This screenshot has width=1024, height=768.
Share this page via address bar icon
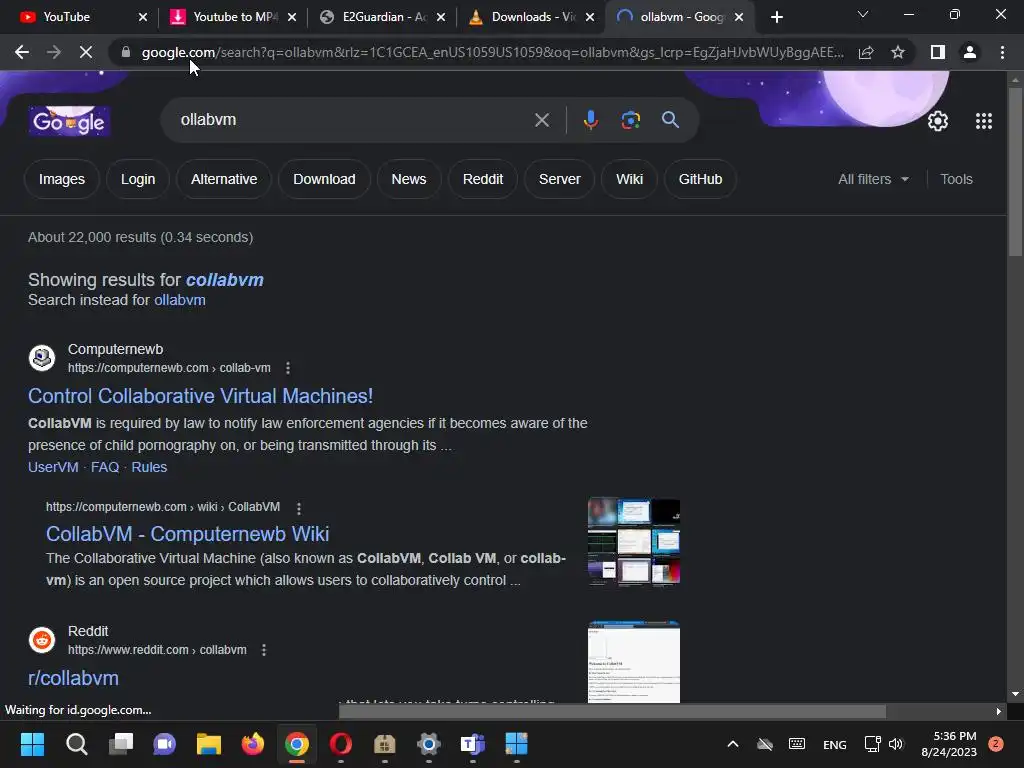(866, 52)
